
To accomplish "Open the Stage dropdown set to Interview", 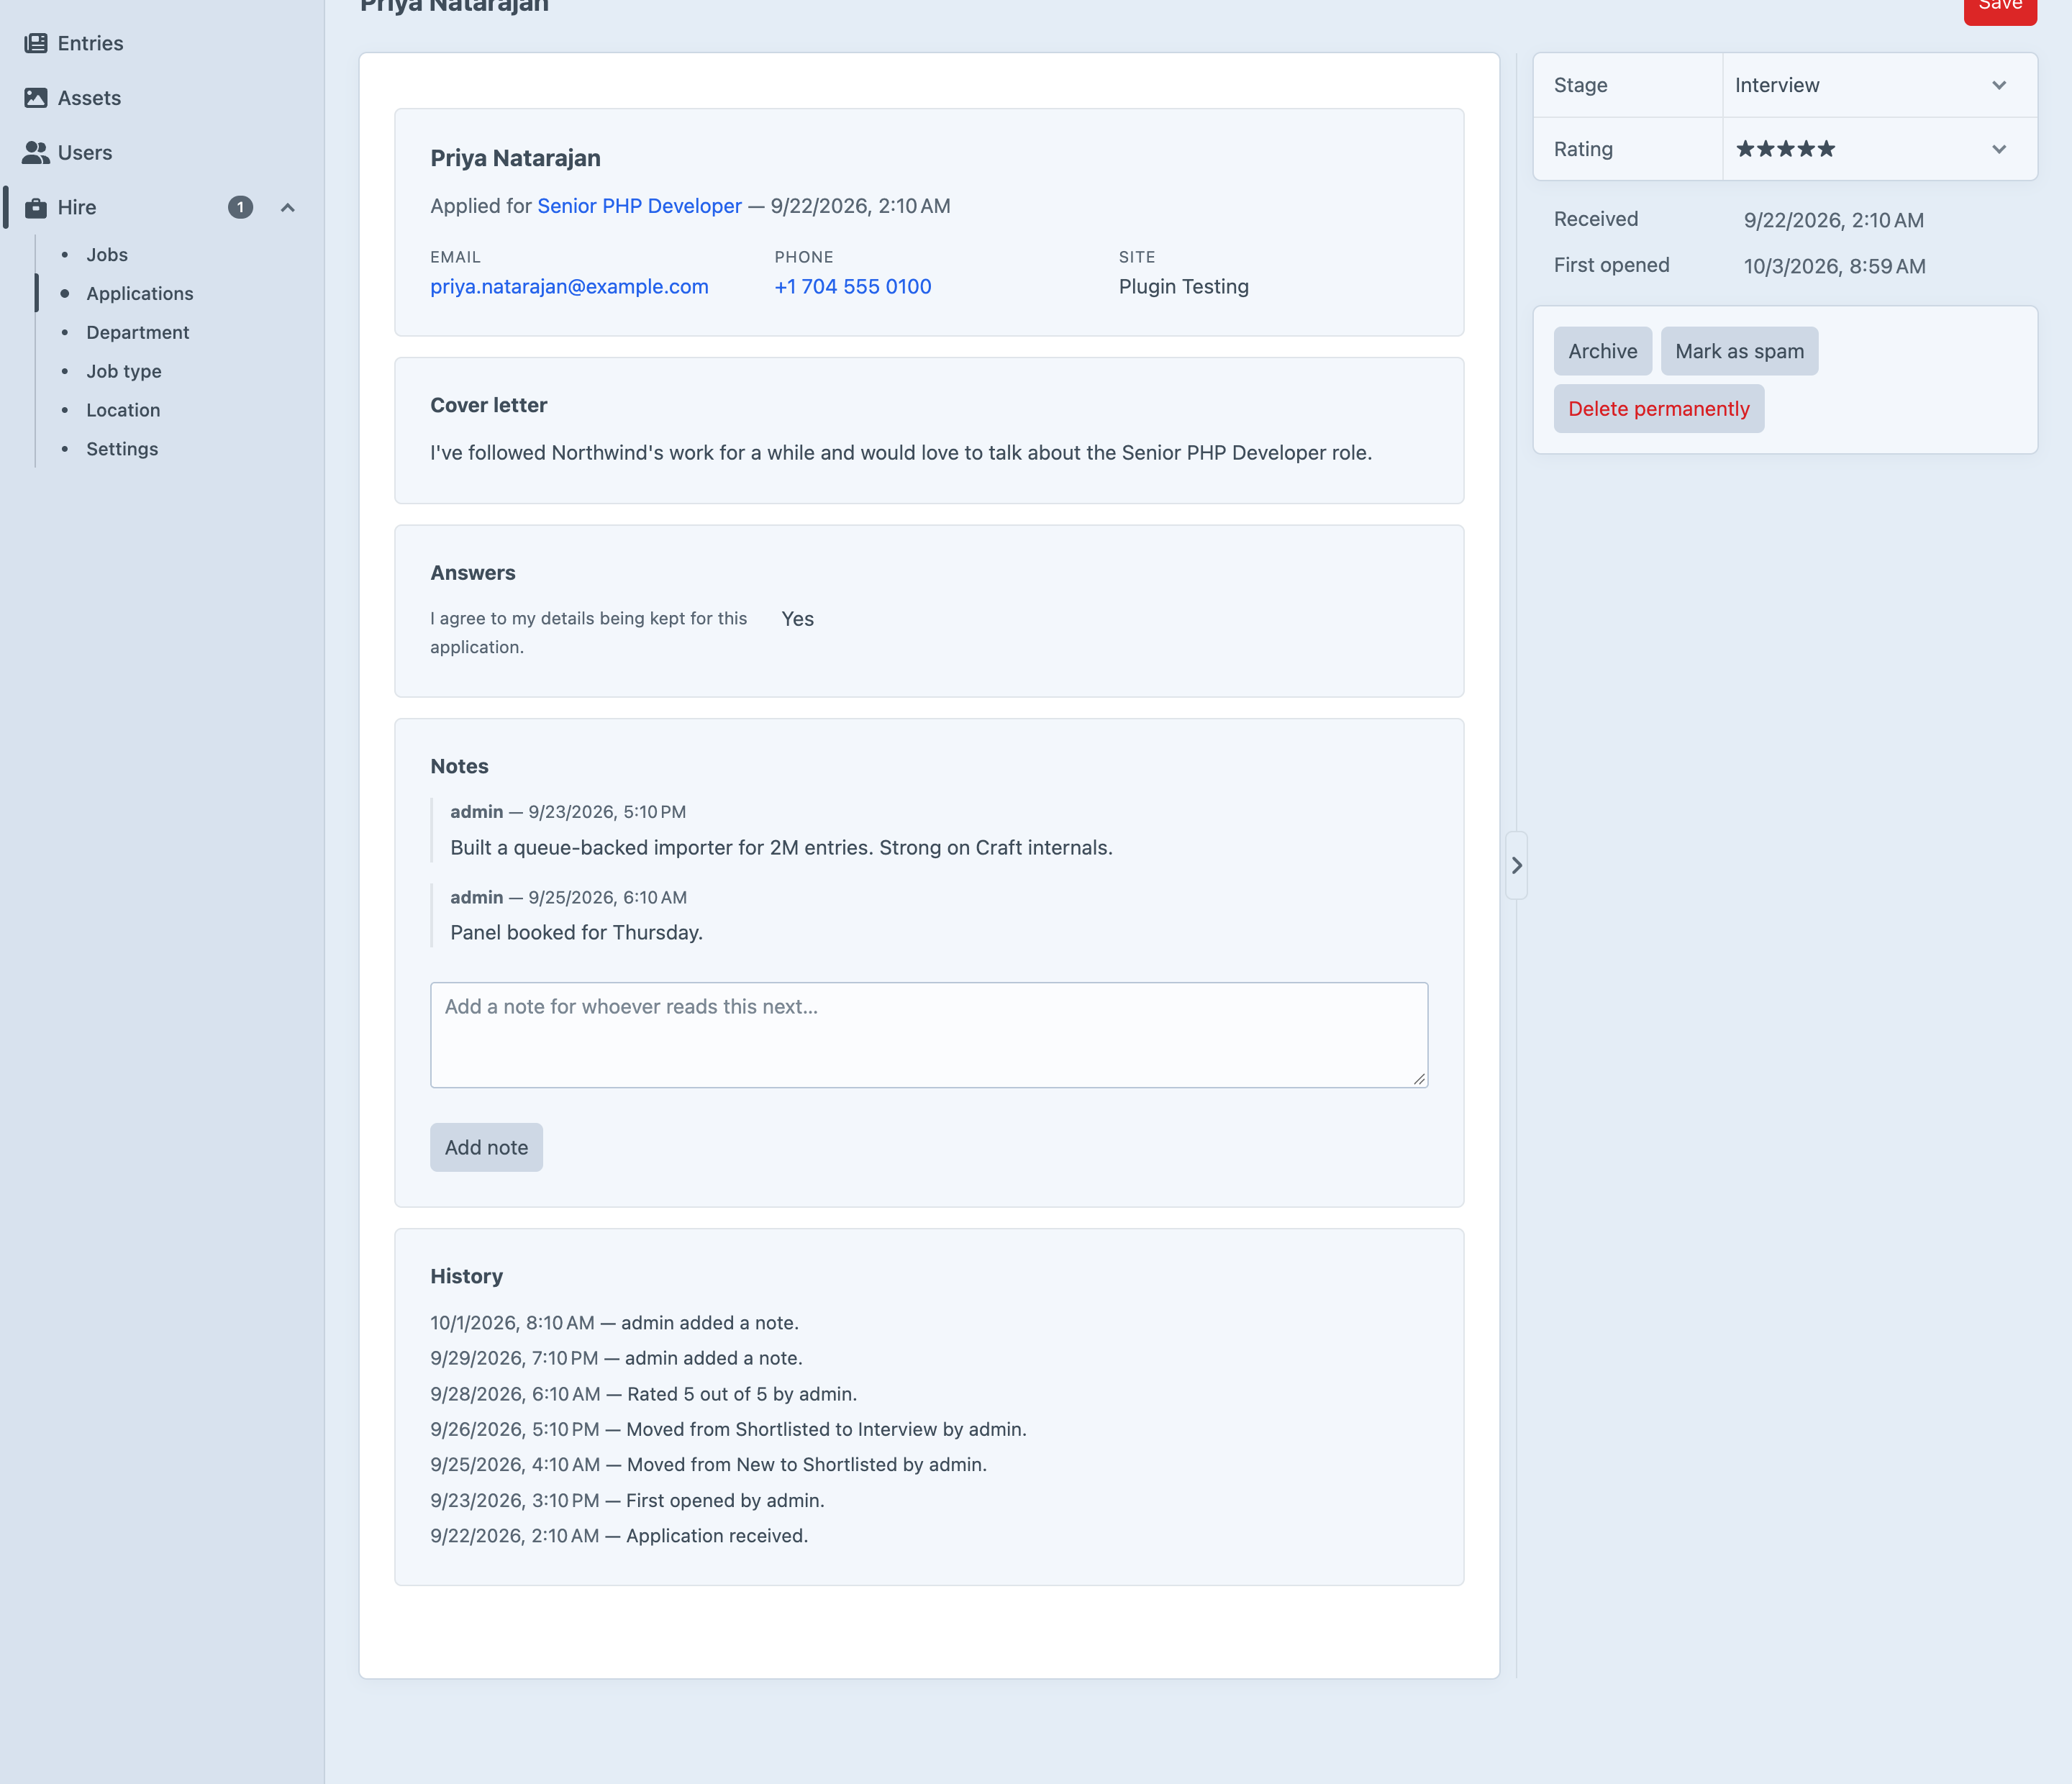I will [1879, 85].
